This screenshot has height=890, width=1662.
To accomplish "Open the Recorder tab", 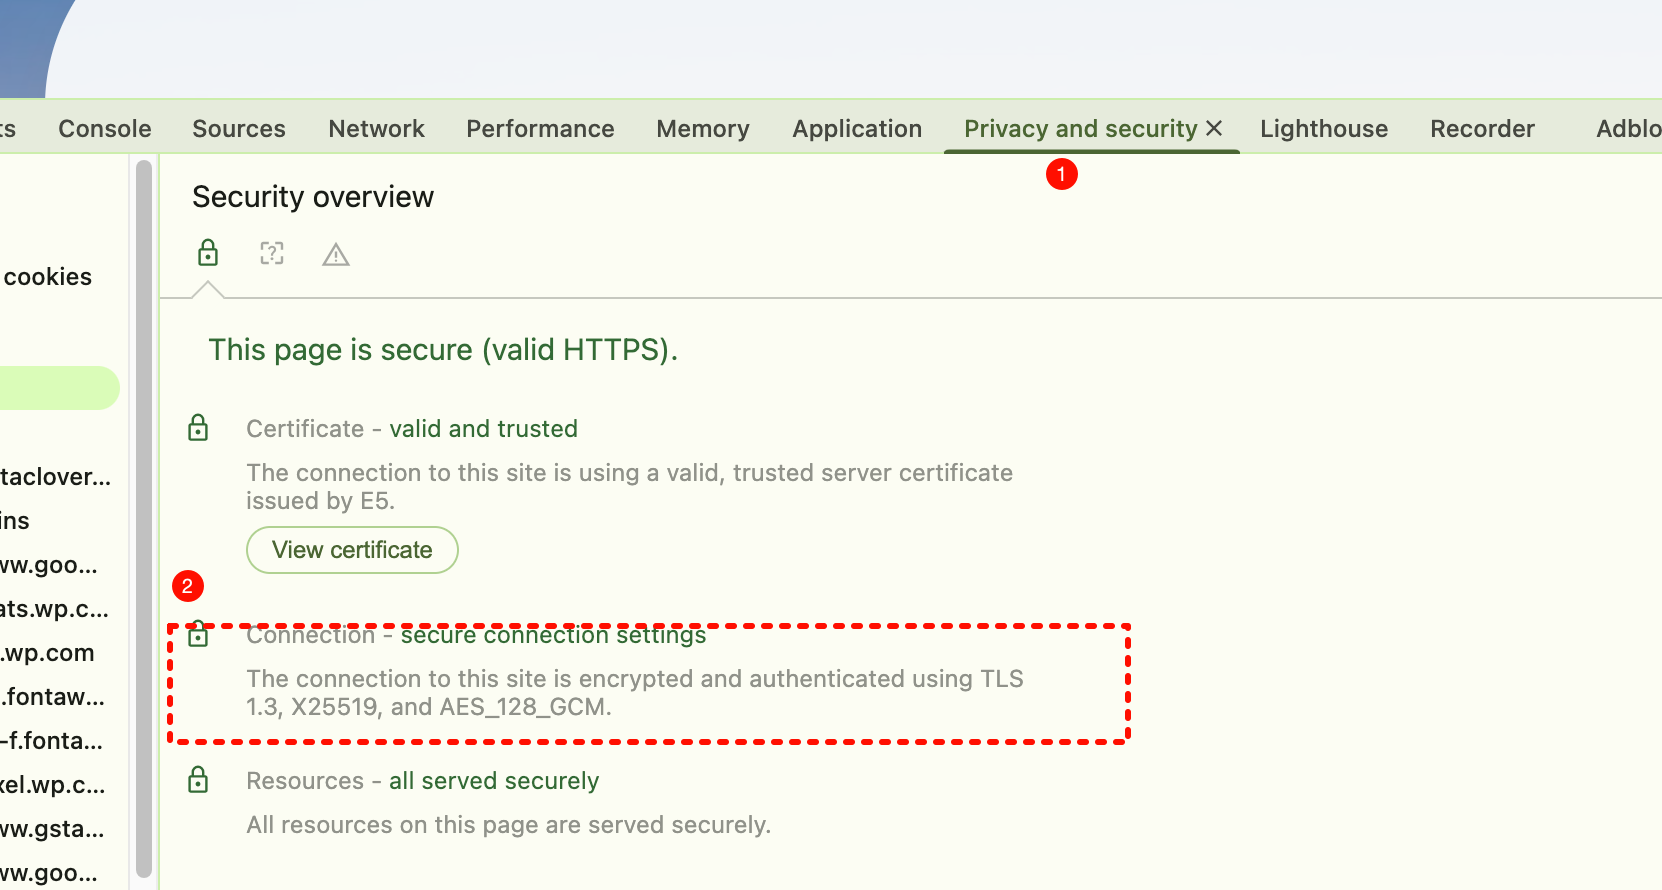I will click(1482, 129).
